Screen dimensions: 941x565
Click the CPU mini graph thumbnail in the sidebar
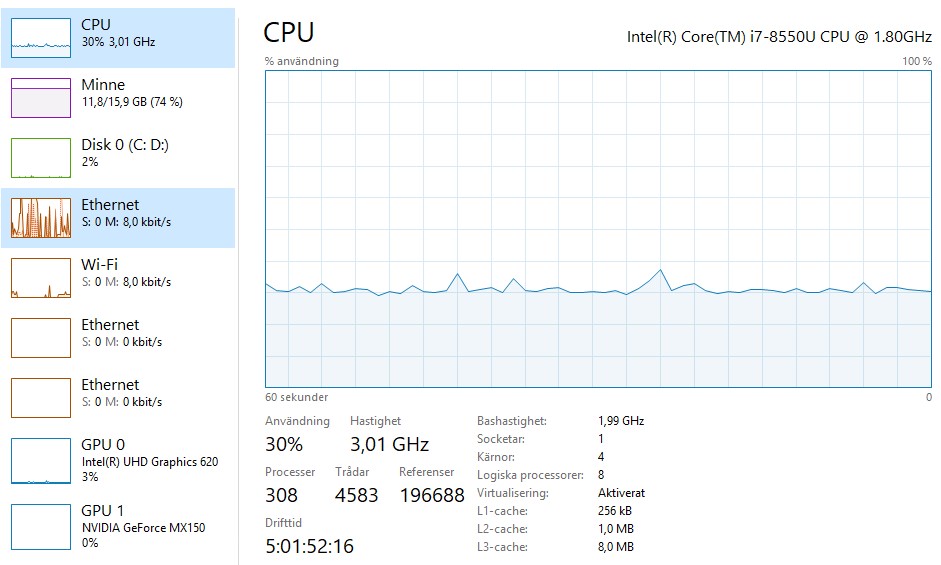(x=41, y=37)
